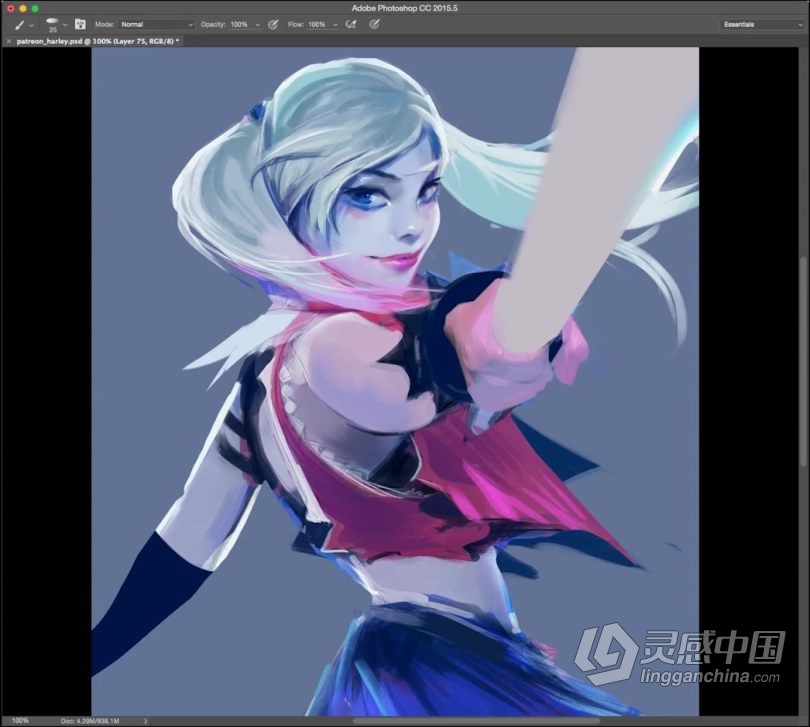Click the Flow value field

point(317,24)
